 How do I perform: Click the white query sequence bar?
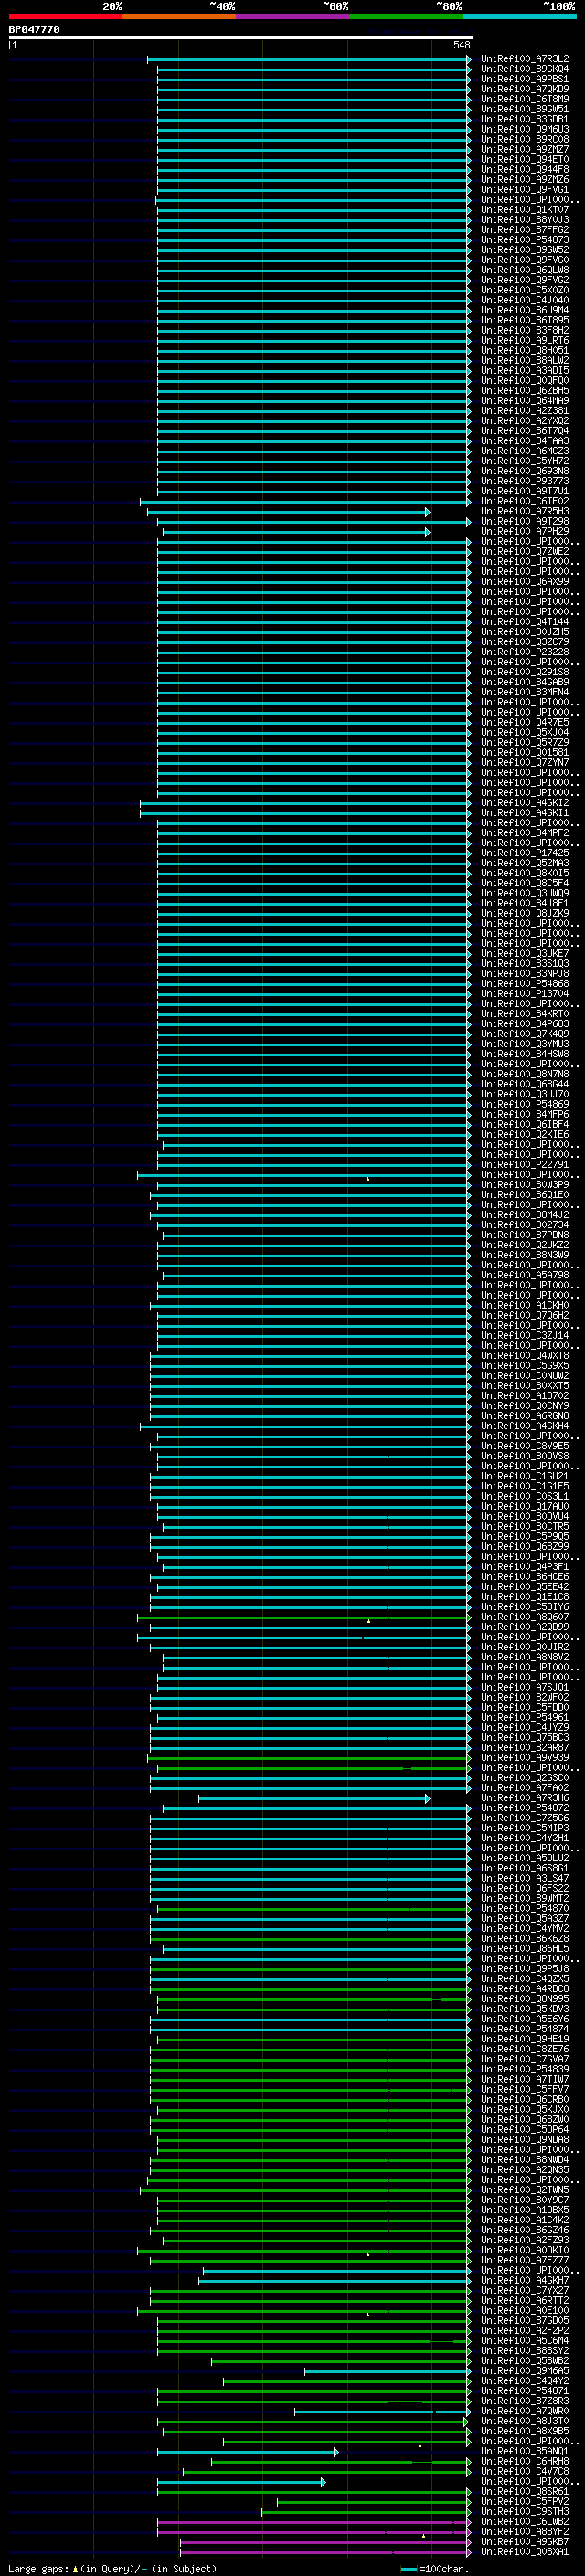241,38
